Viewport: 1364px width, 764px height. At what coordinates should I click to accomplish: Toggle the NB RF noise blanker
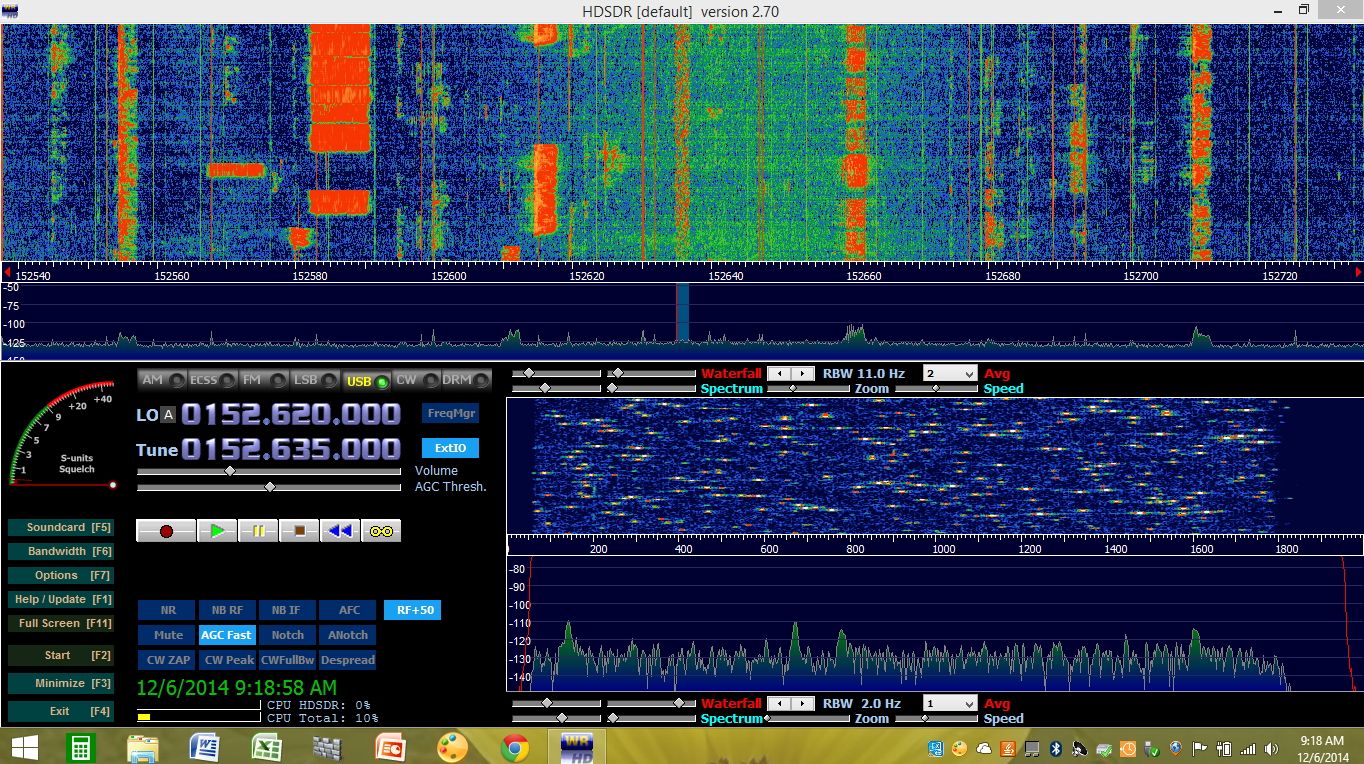coord(227,610)
